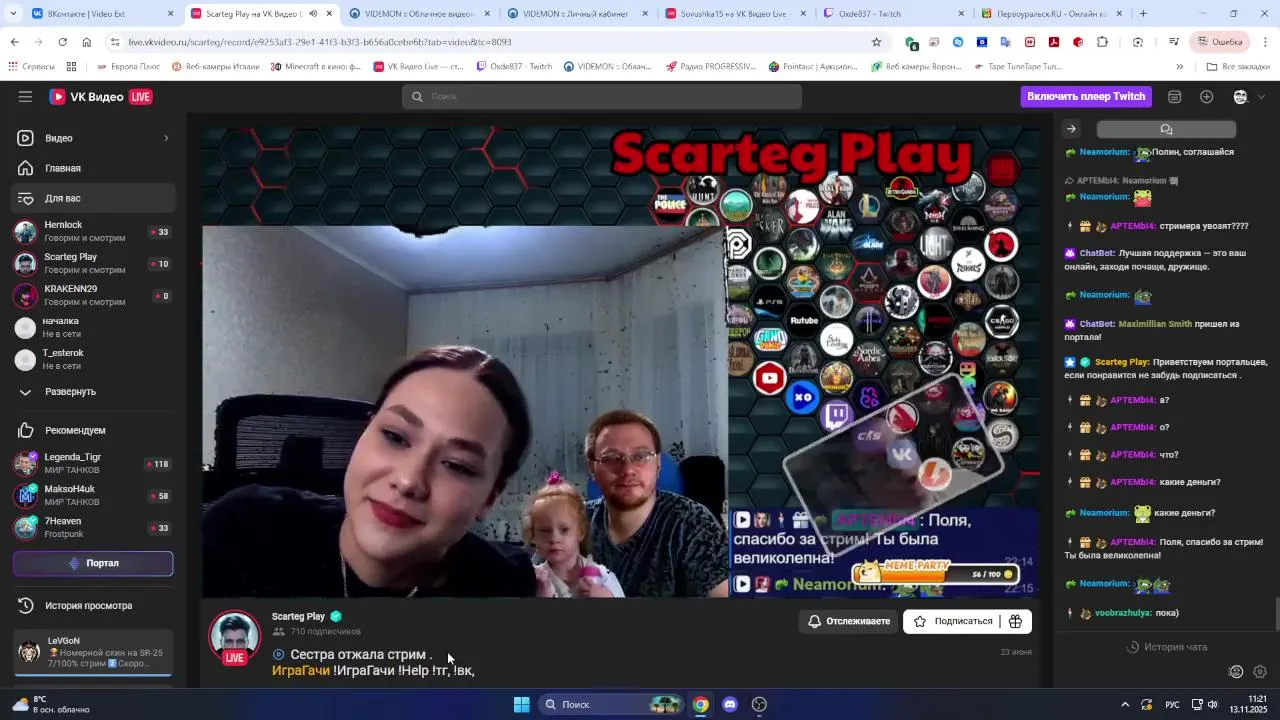The height and width of the screenshot is (720, 1280).
Task: Open Европа Плюс bookmark
Action: click(x=128, y=66)
